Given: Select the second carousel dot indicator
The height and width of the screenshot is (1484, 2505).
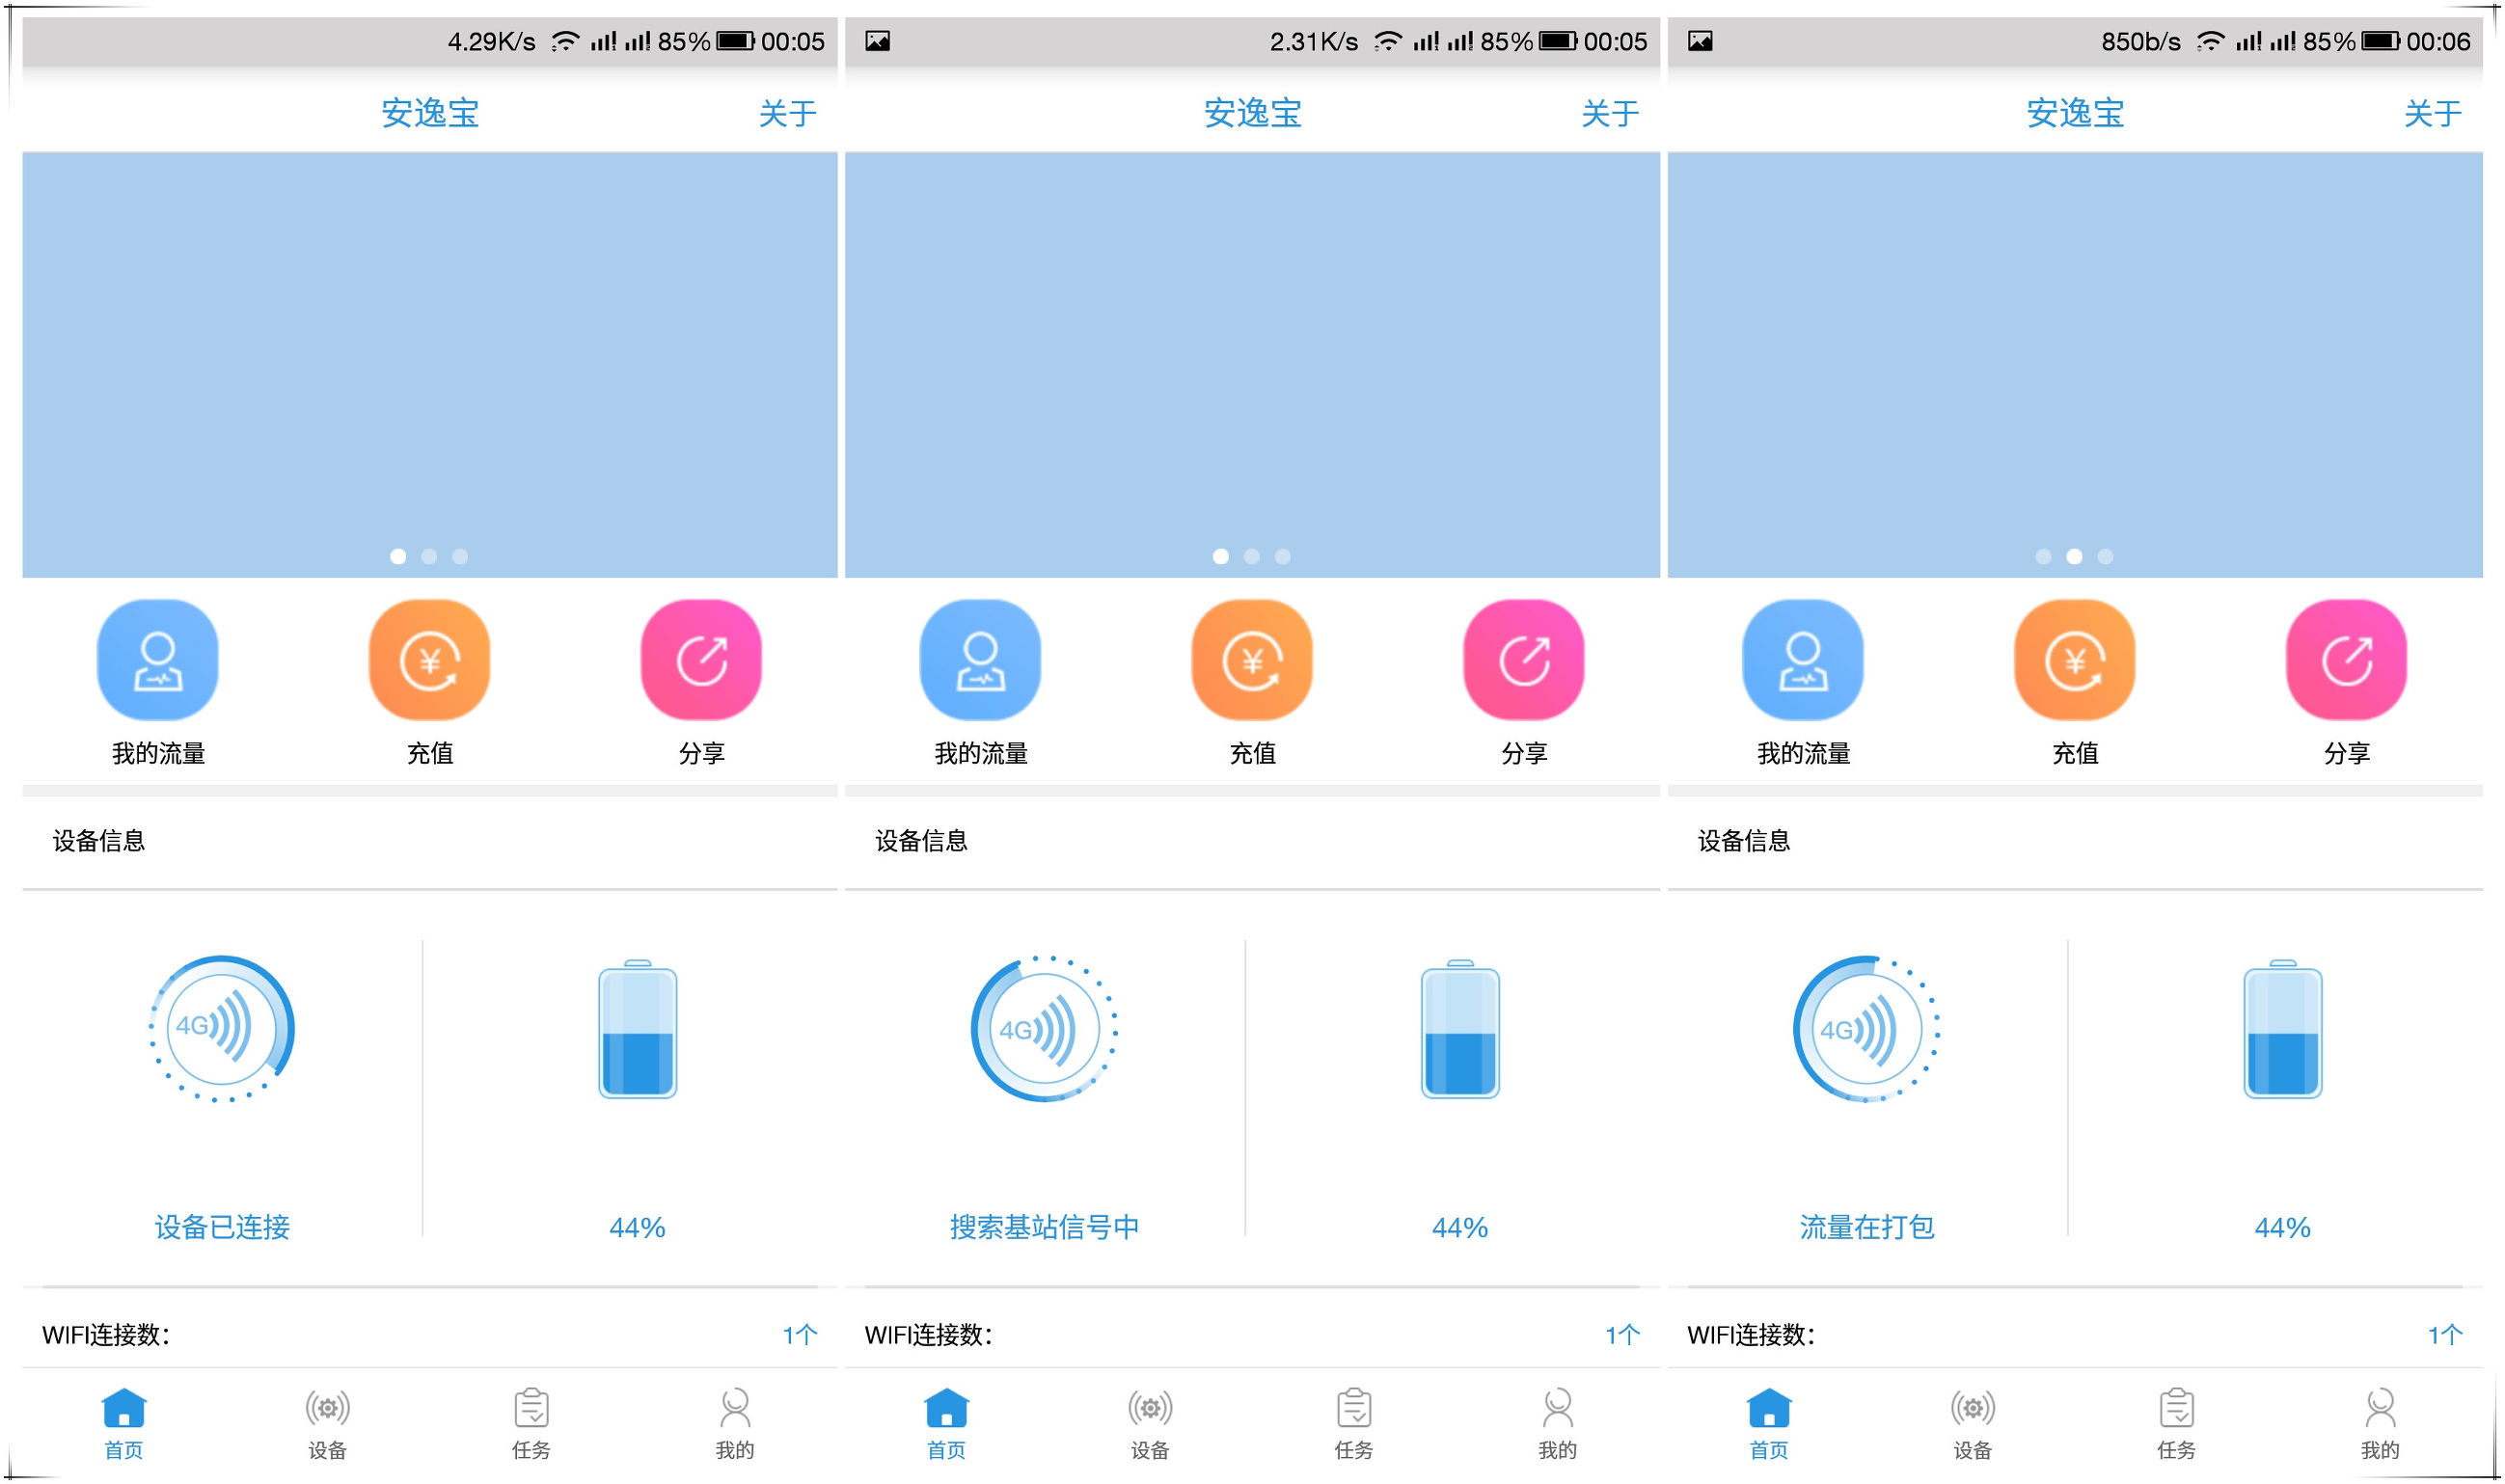Looking at the screenshot, I should [x=428, y=557].
